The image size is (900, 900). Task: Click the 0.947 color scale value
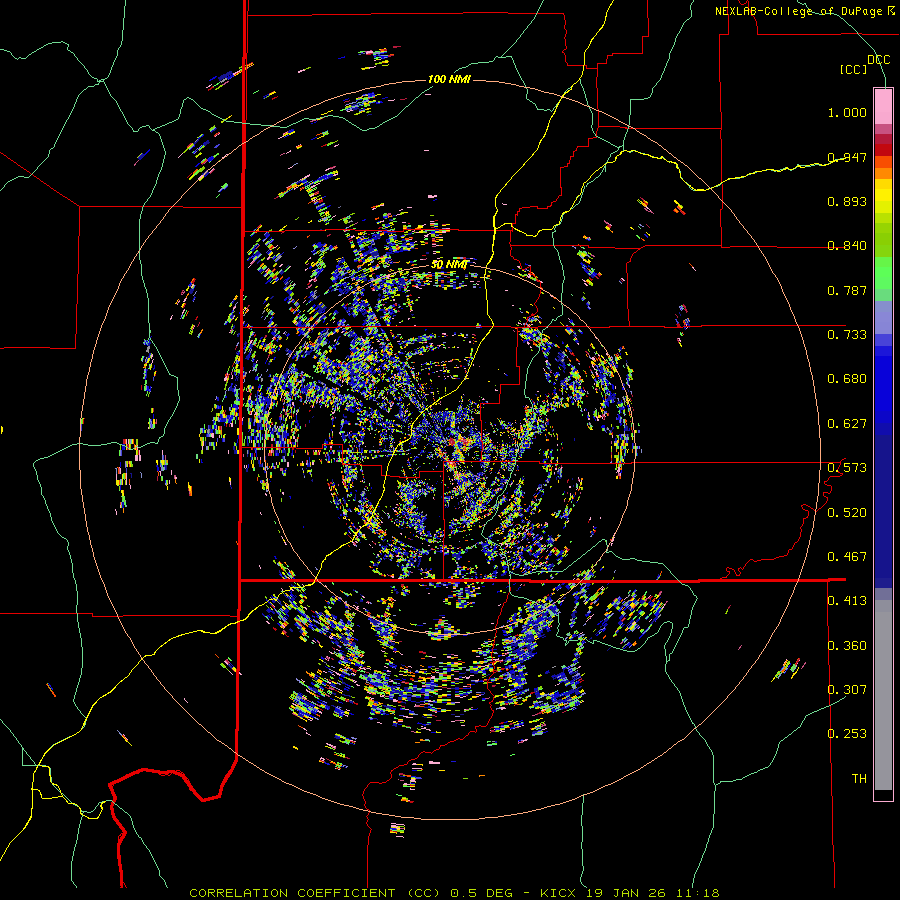click(847, 157)
